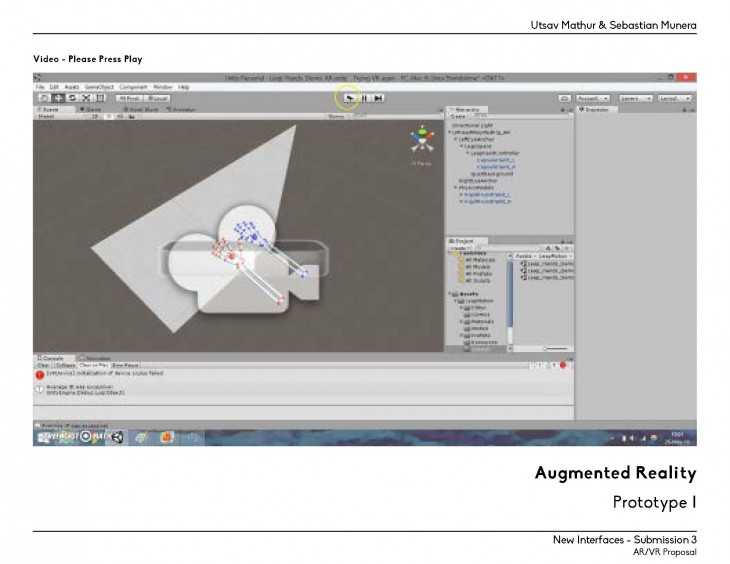Click the red error icon in Console log
The height and width of the screenshot is (564, 730).
(40, 375)
